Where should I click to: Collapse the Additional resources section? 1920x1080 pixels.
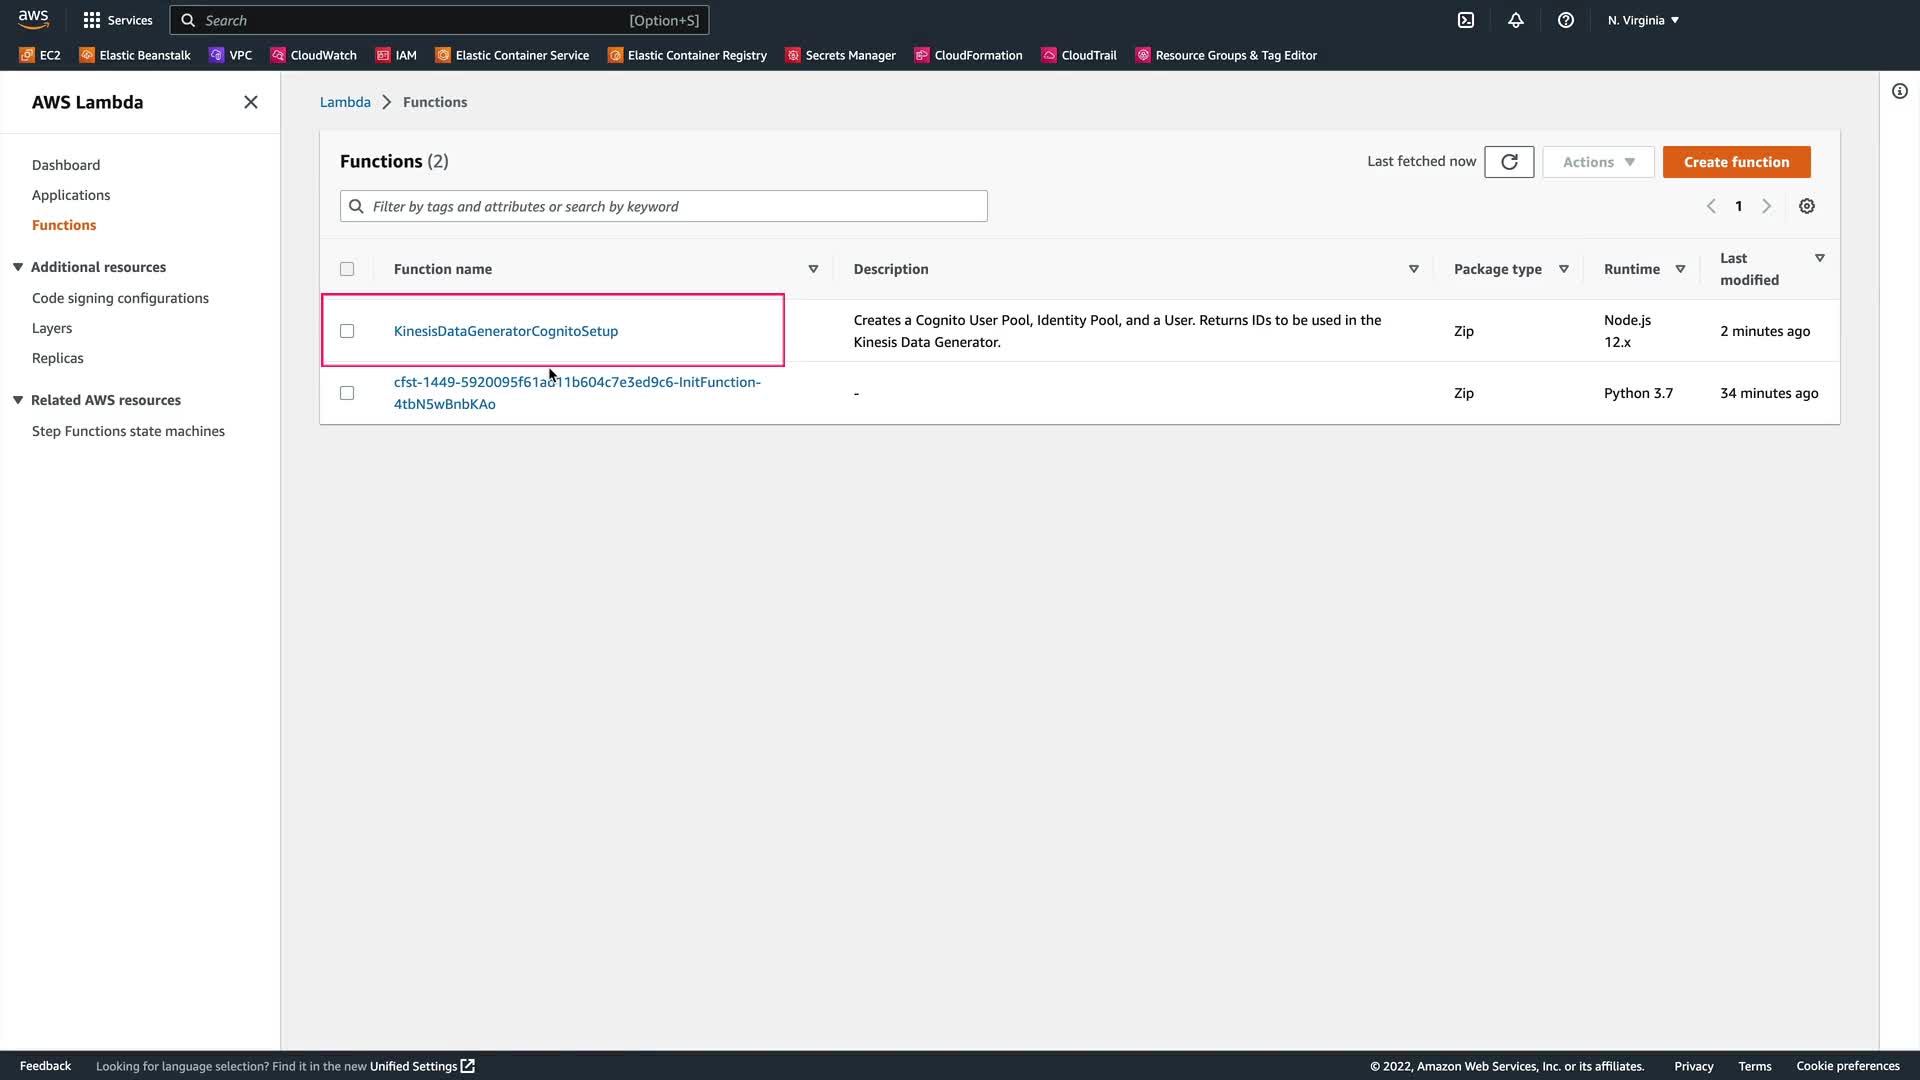tap(18, 267)
